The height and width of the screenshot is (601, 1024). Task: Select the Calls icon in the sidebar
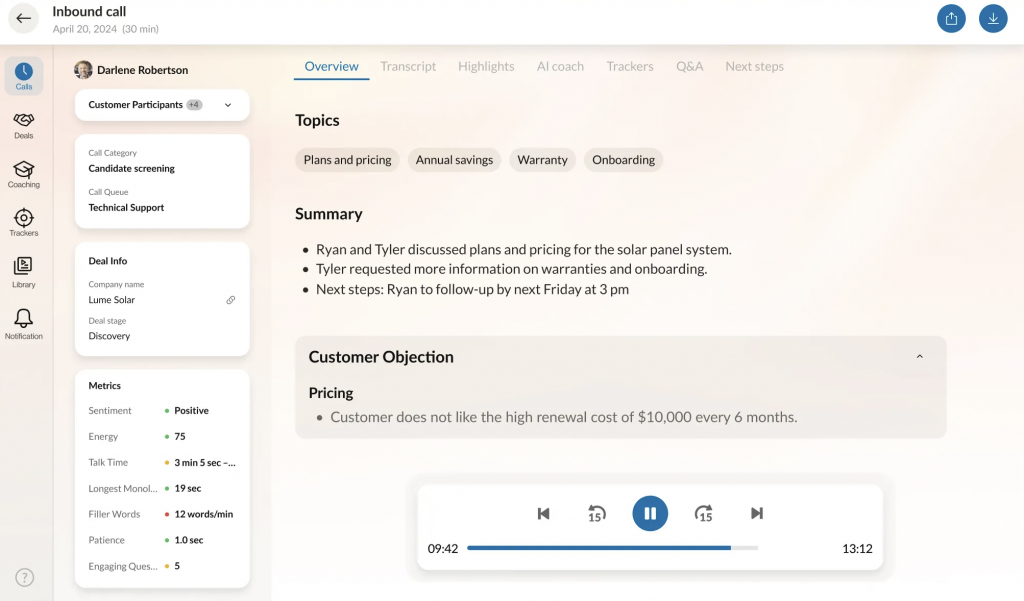[x=23, y=74]
